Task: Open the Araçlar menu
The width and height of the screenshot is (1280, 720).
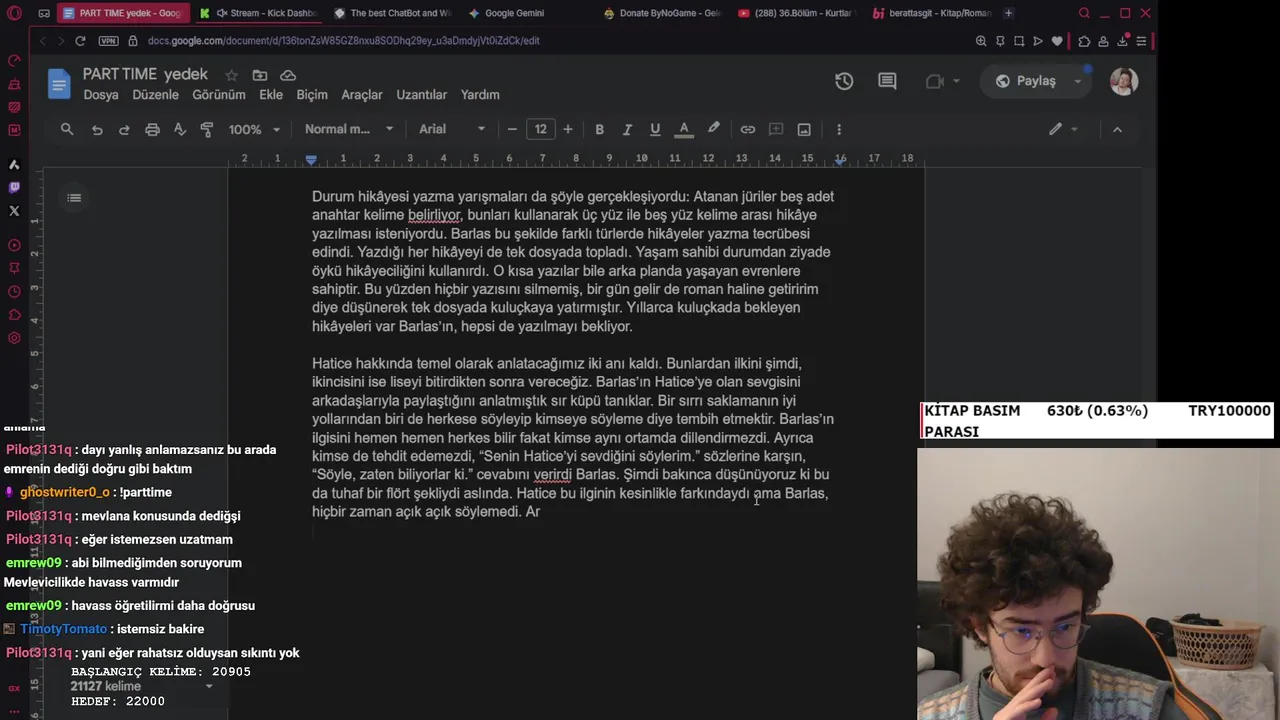Action: [362, 95]
